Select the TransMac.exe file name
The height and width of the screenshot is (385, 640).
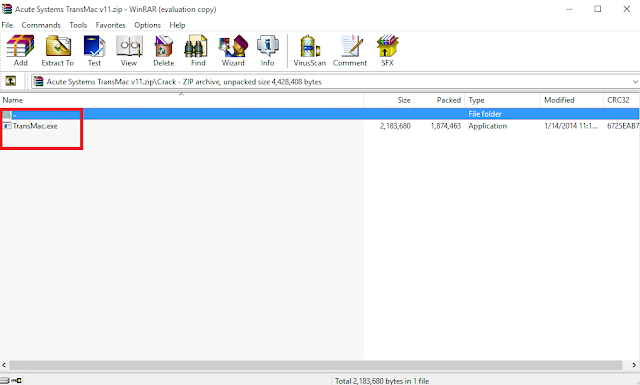pos(35,126)
